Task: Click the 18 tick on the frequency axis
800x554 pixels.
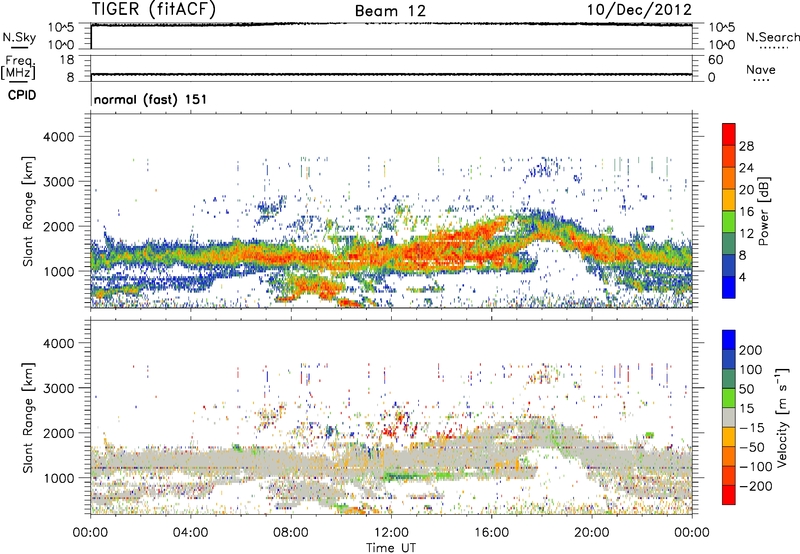Action: point(67,60)
